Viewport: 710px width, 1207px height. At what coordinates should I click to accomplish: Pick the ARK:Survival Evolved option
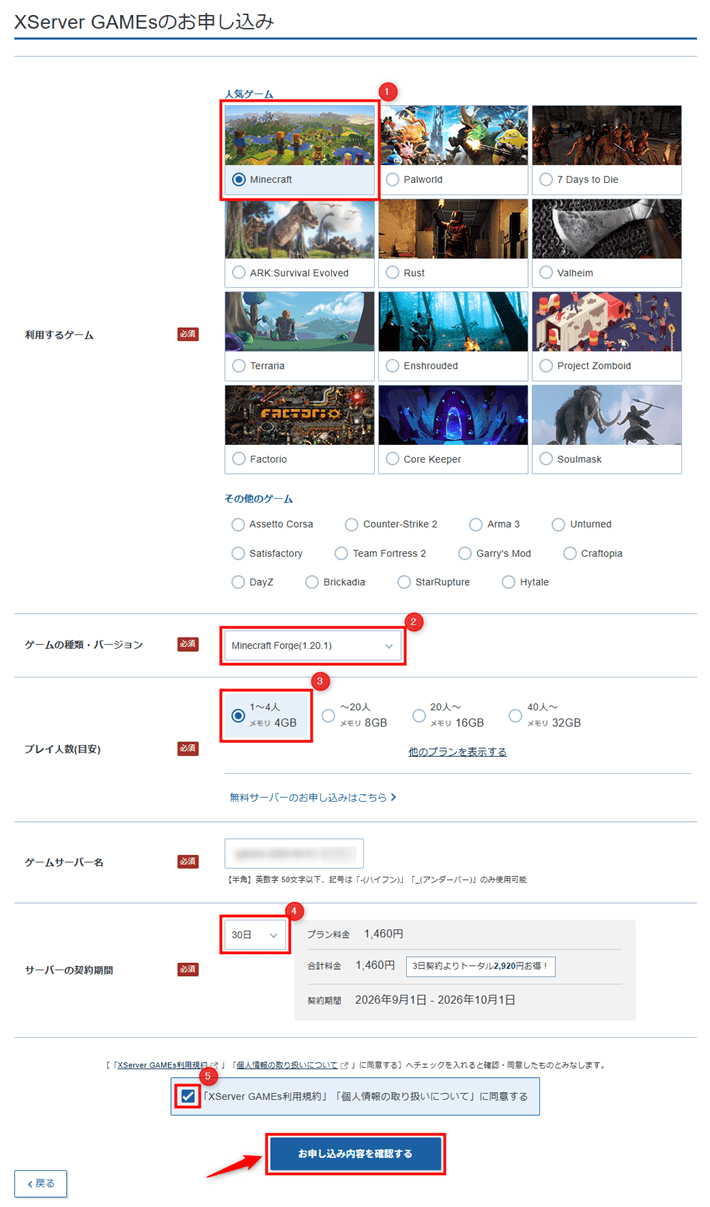point(238,273)
